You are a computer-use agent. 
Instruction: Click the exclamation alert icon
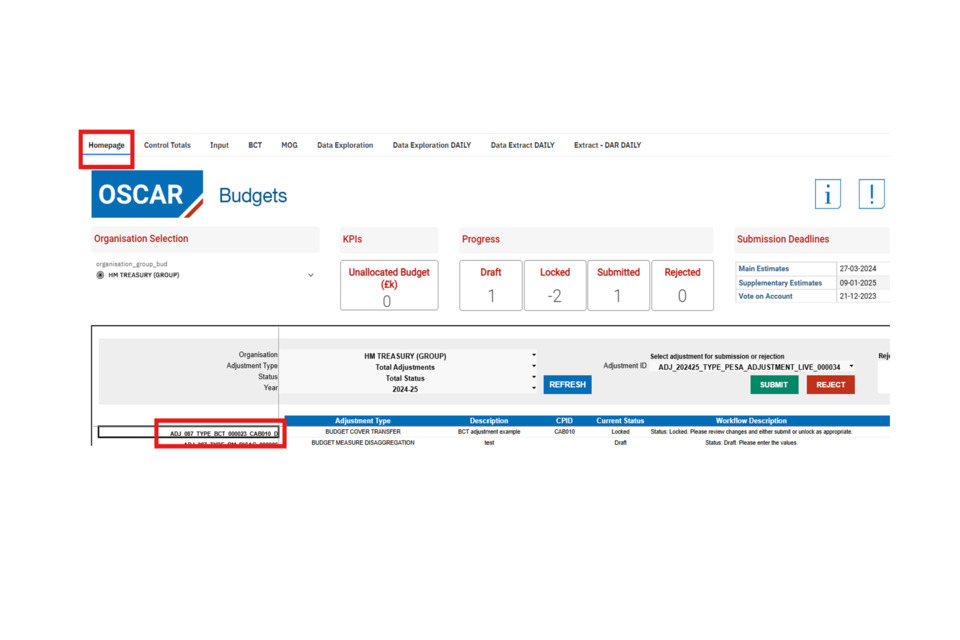[x=871, y=194]
